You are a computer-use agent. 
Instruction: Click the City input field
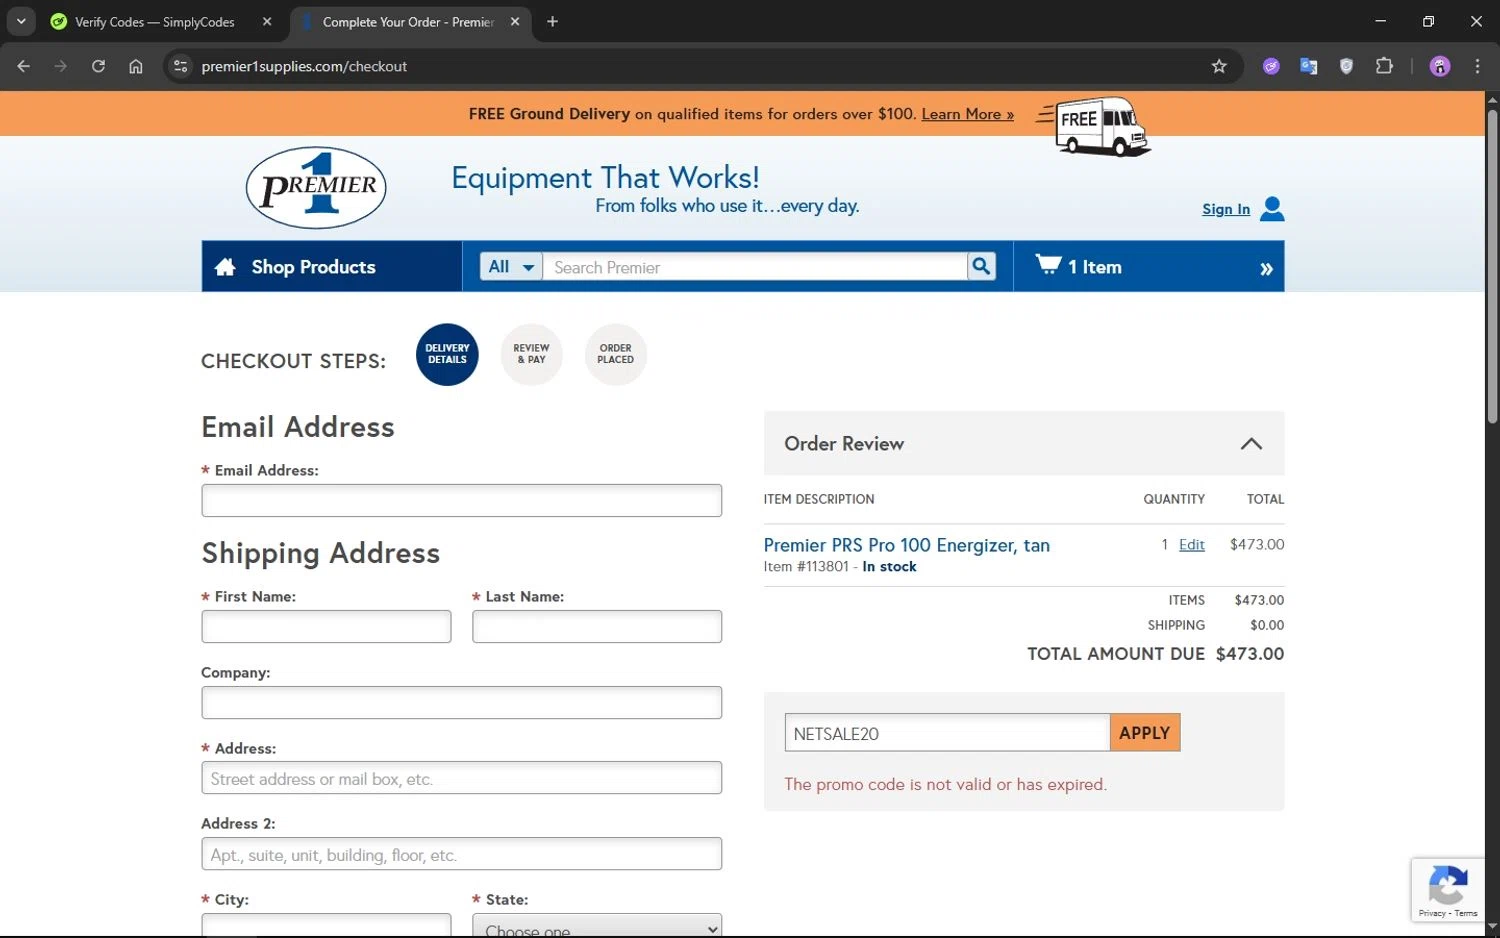click(x=326, y=925)
